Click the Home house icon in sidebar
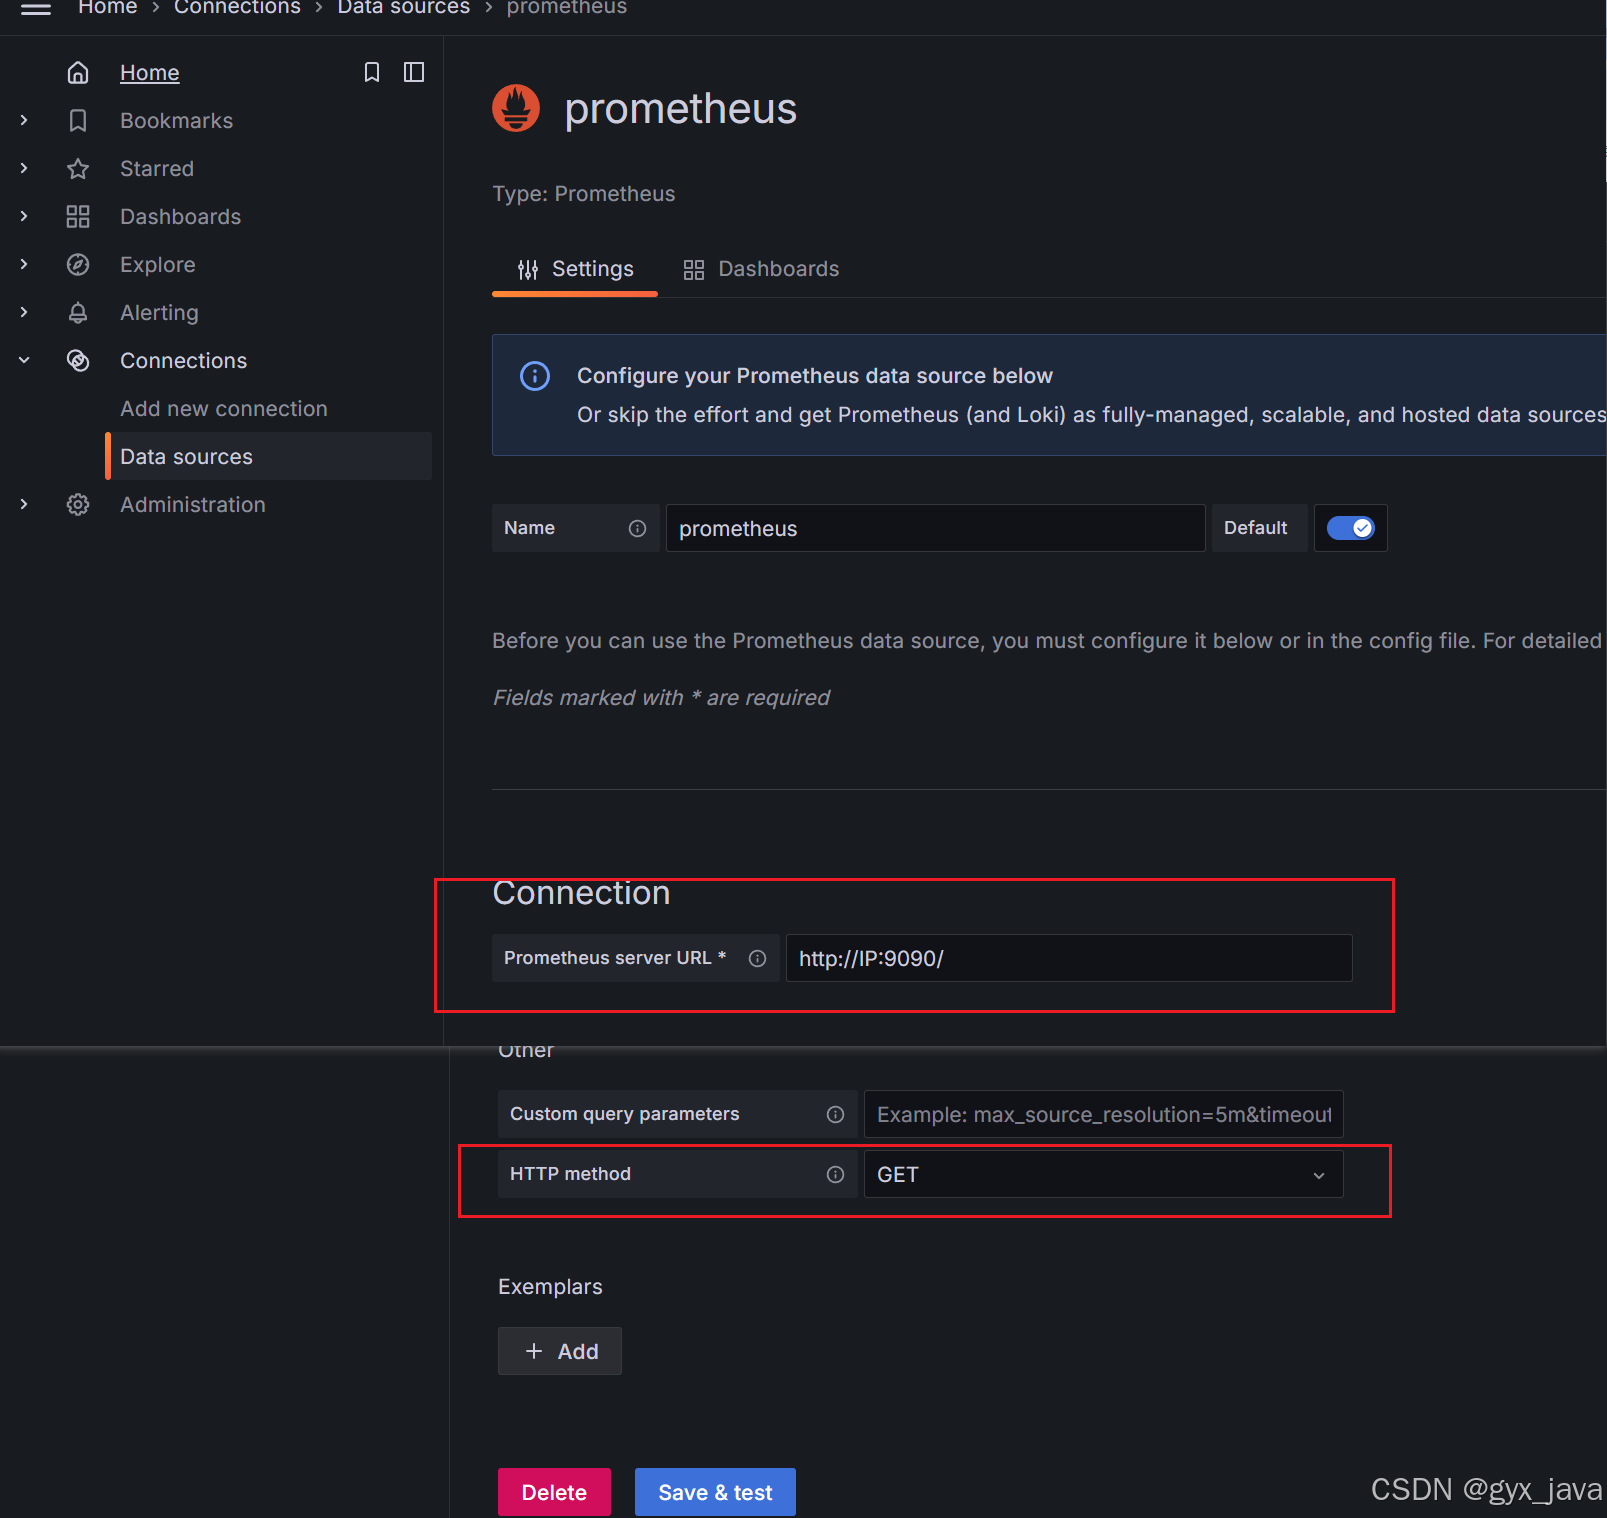1607x1518 pixels. [x=78, y=73]
